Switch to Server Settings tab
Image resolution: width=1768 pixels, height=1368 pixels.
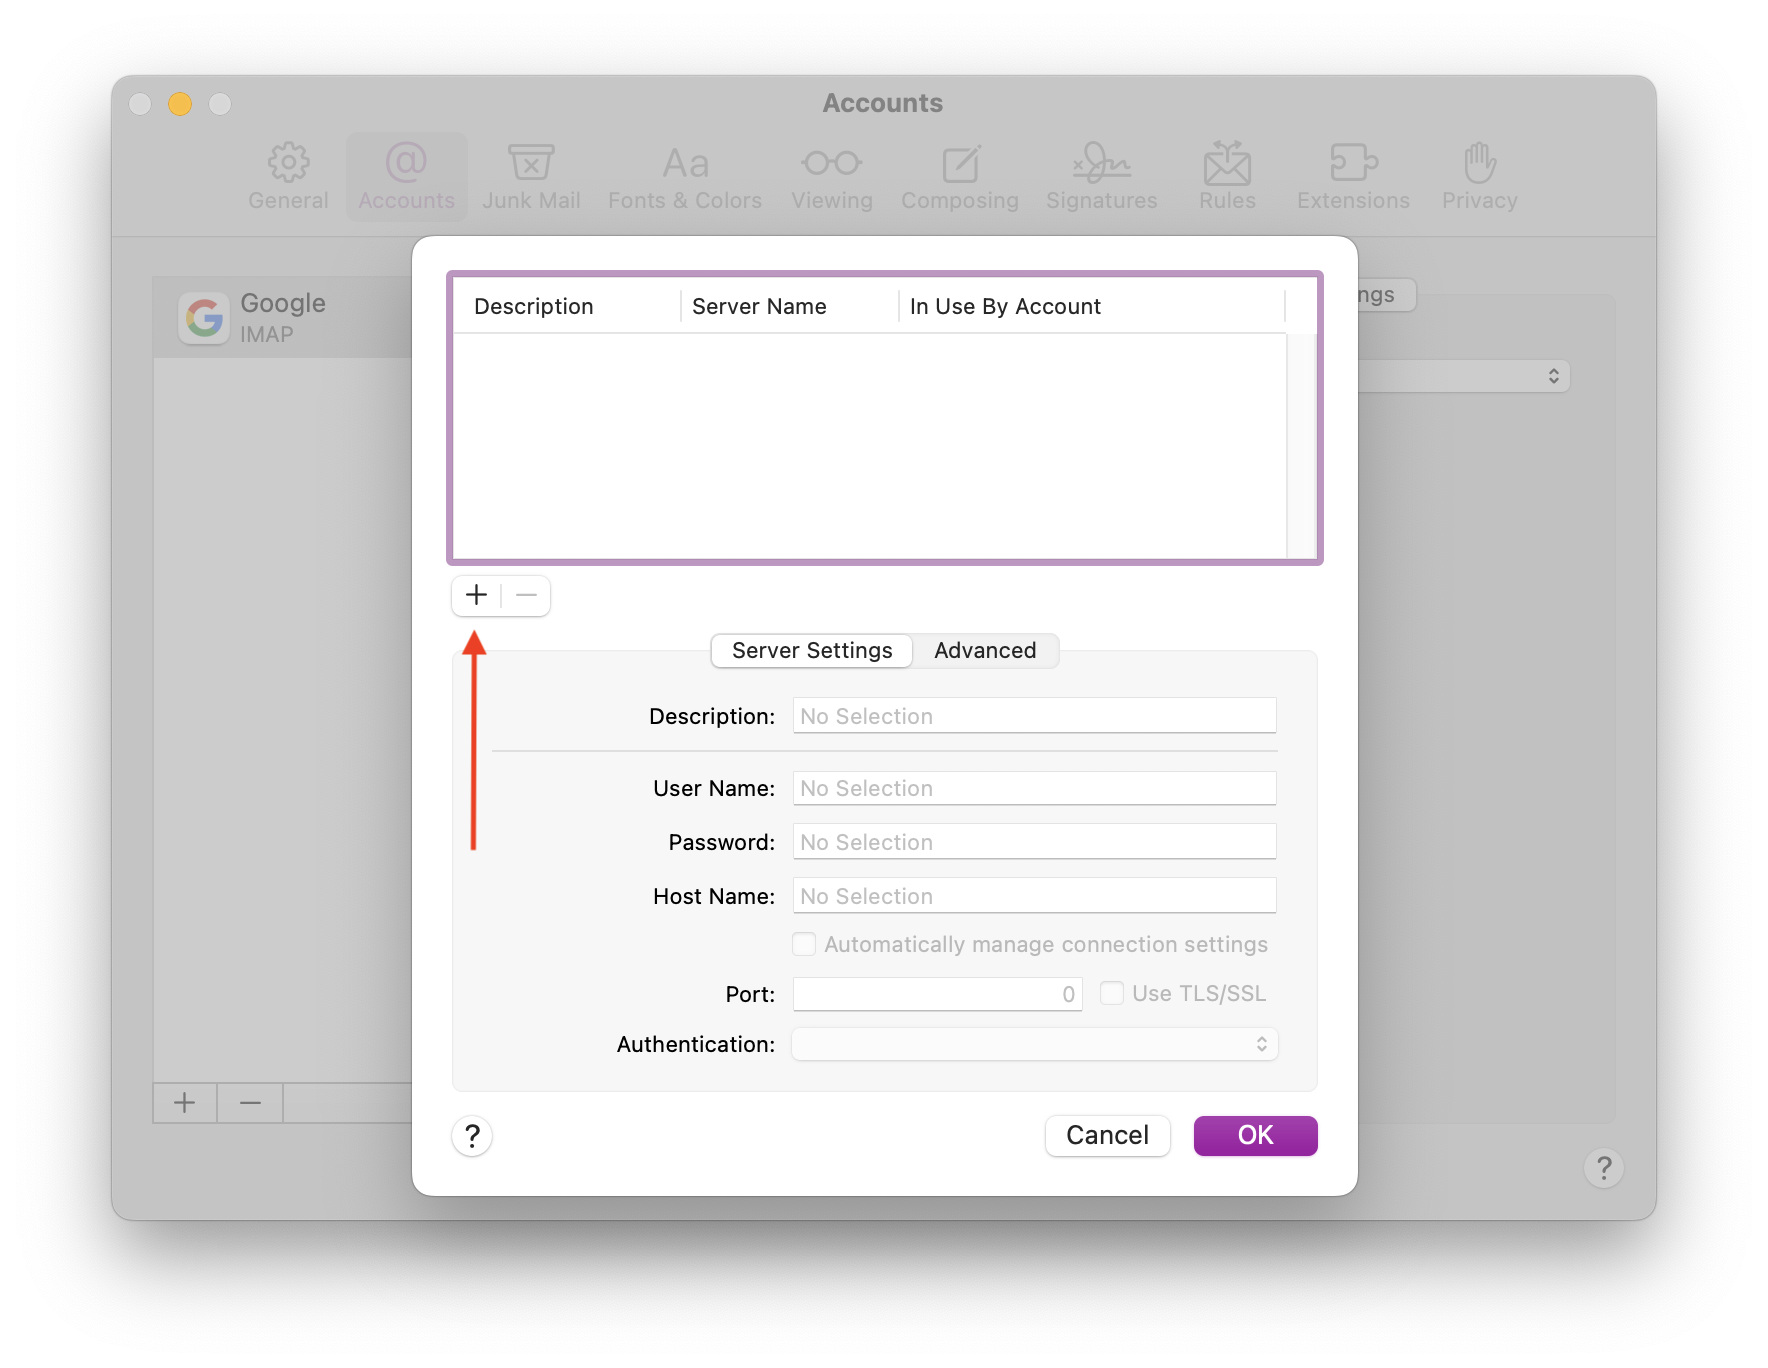click(x=812, y=650)
